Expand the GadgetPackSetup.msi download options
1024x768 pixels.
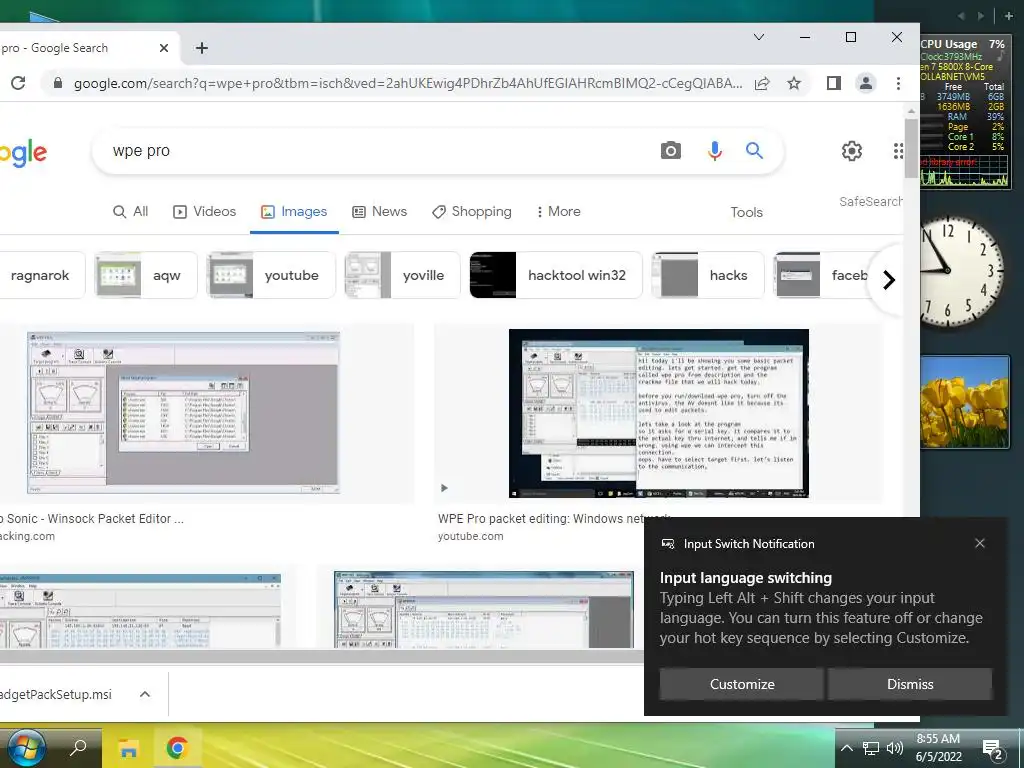pyautogui.click(x=145, y=694)
